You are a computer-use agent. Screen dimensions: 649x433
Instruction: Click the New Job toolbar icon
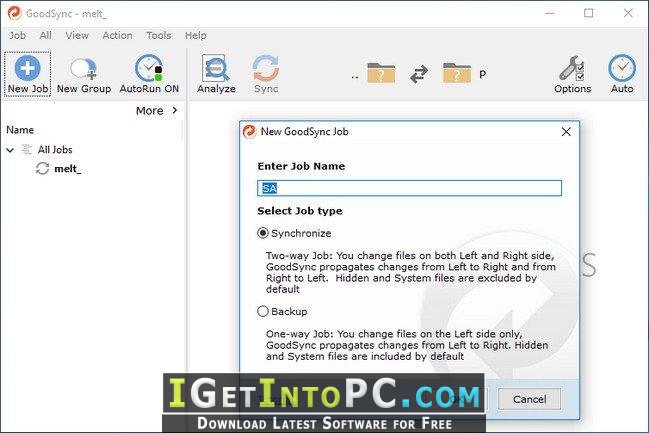point(29,69)
